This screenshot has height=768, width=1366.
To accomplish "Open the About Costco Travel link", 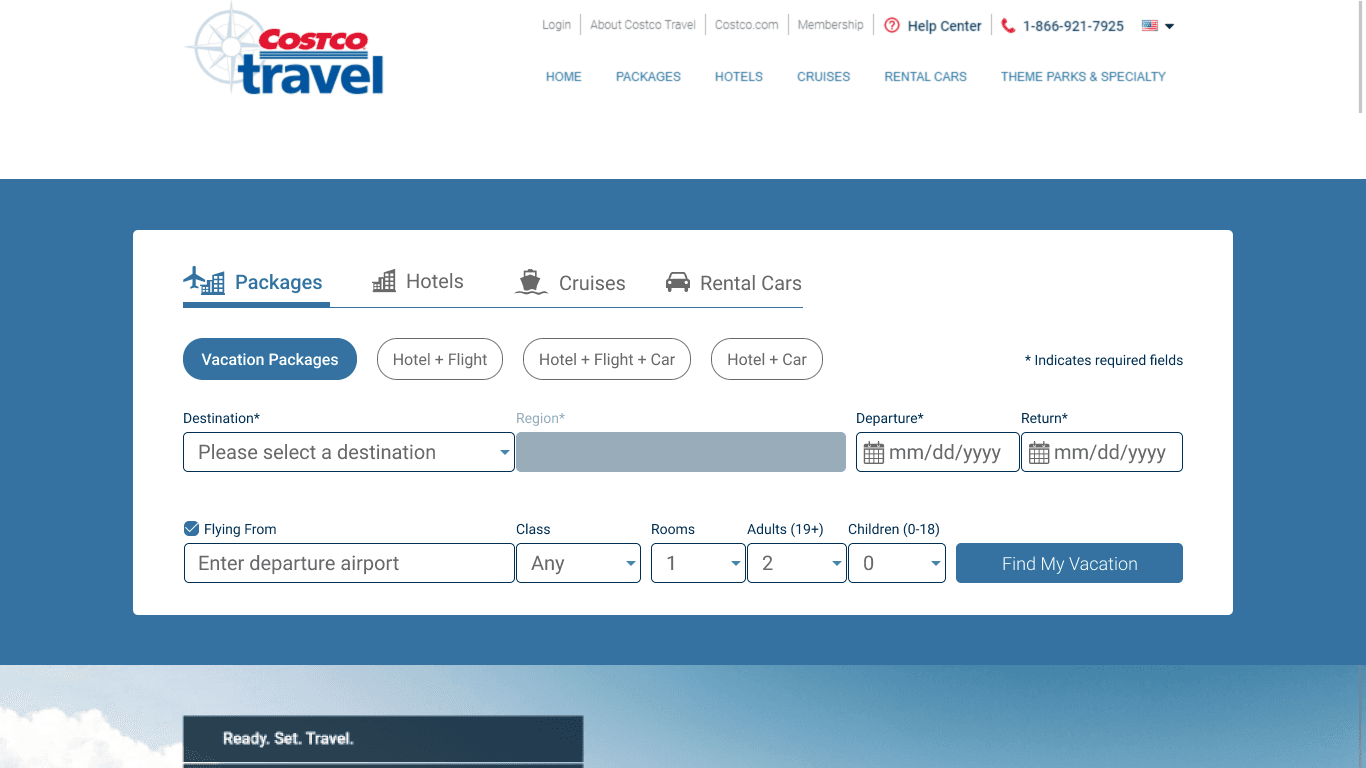I will pyautogui.click(x=643, y=25).
